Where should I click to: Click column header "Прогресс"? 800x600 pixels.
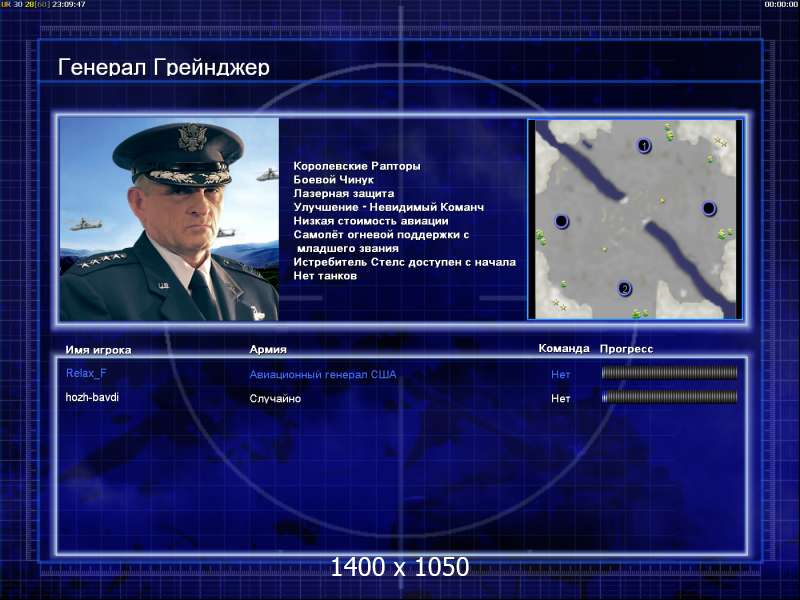point(626,349)
